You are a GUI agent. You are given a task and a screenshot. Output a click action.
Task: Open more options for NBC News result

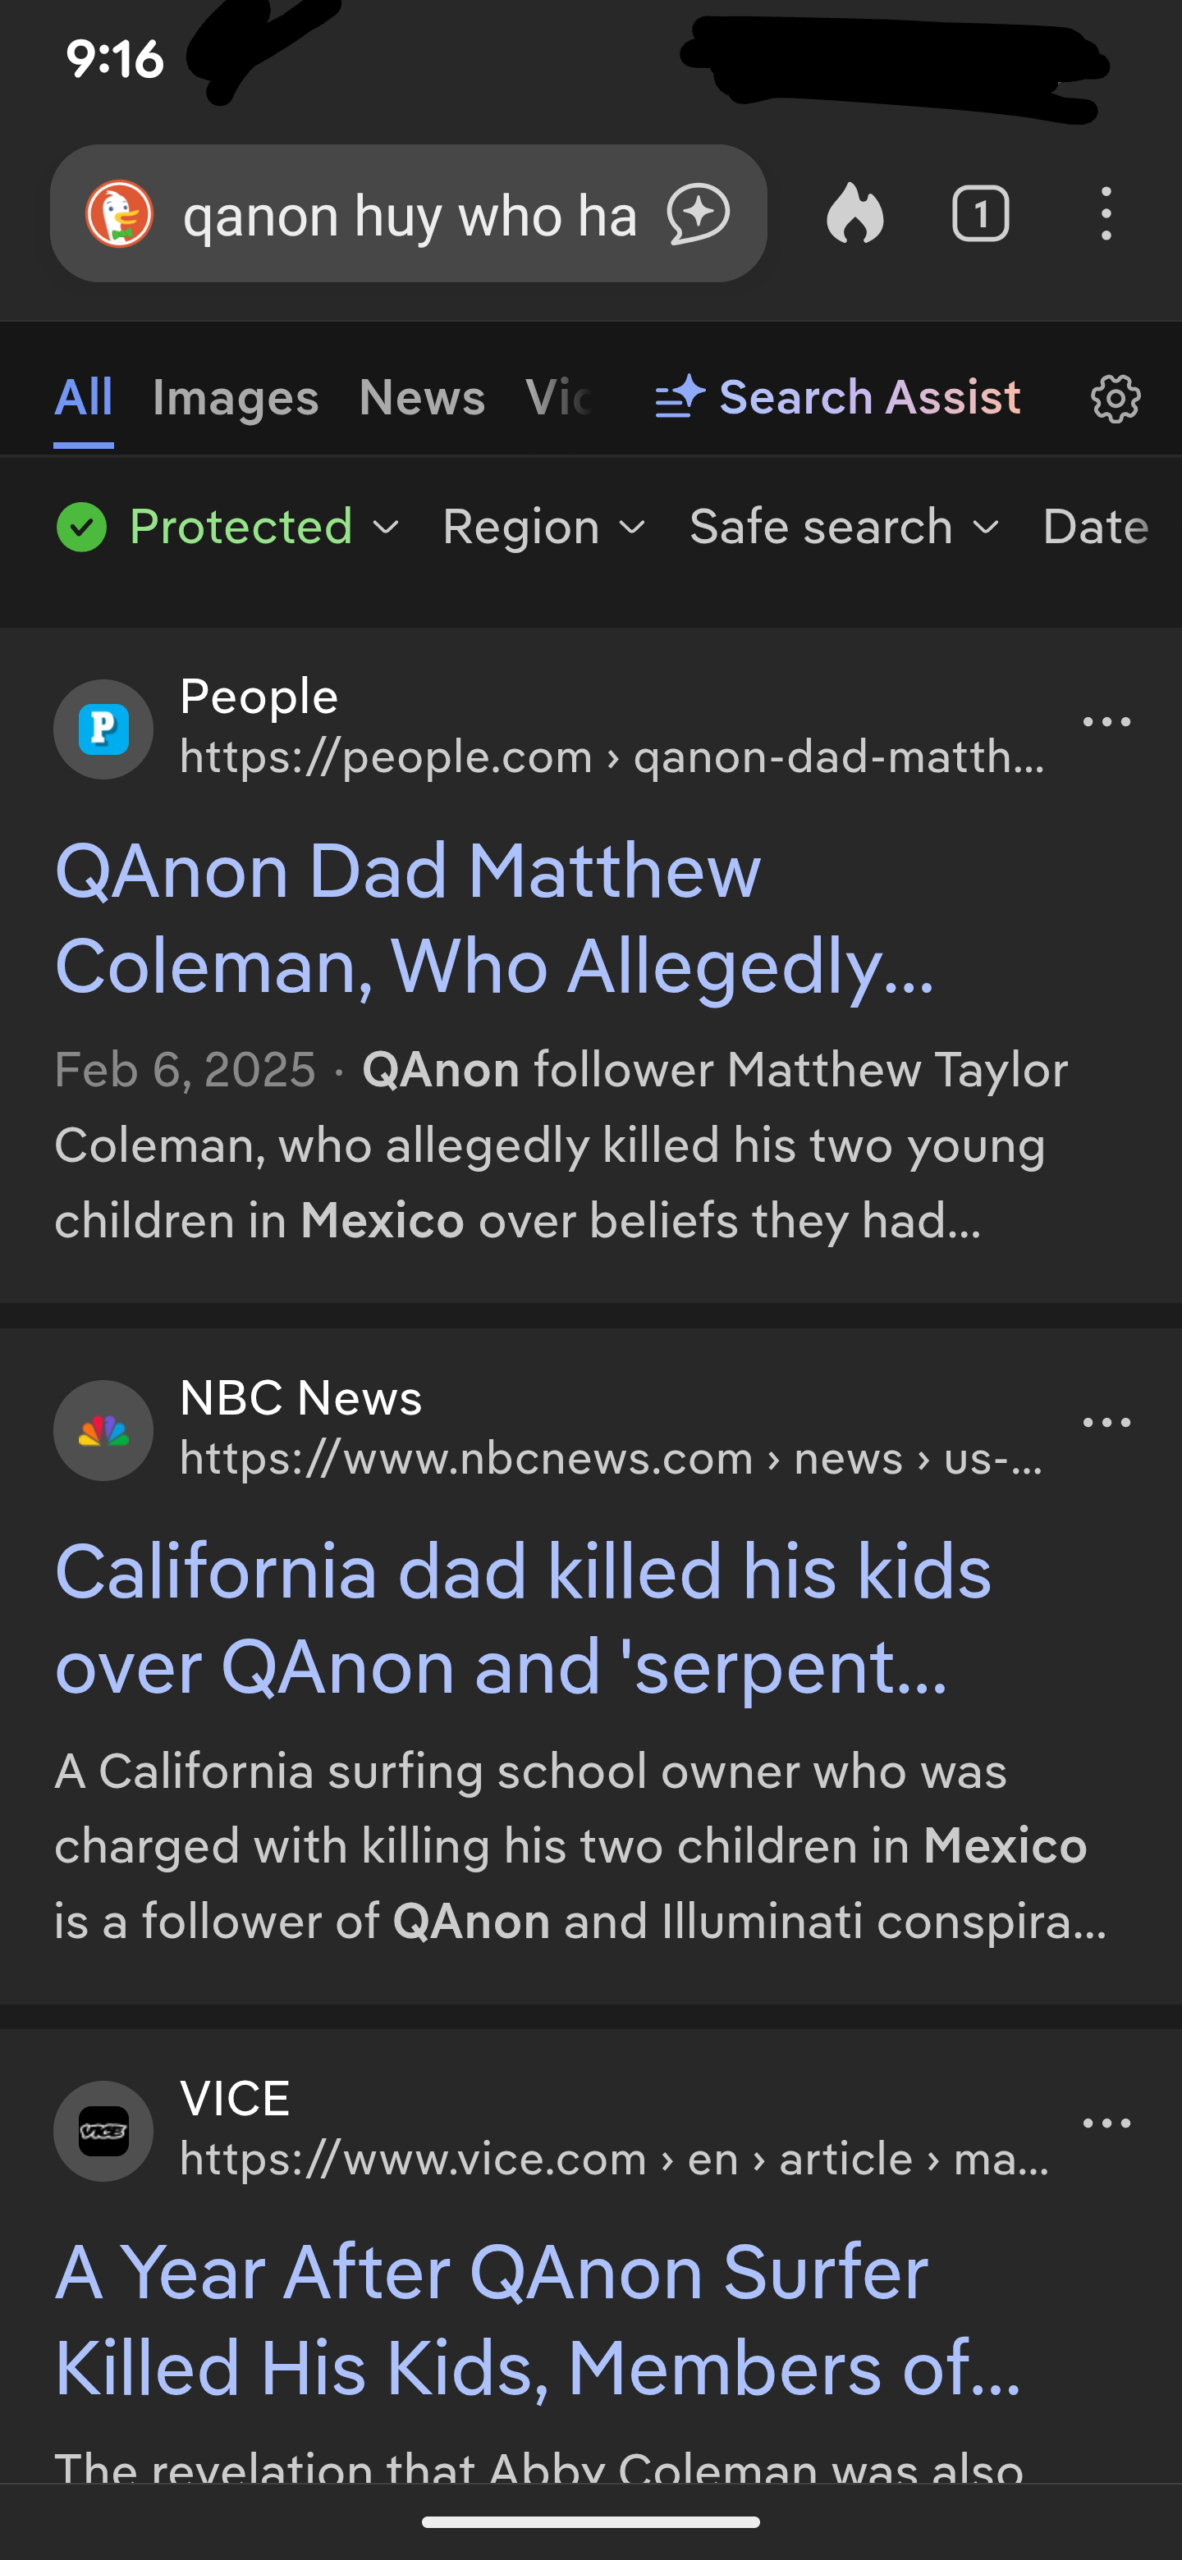[x=1106, y=1423]
